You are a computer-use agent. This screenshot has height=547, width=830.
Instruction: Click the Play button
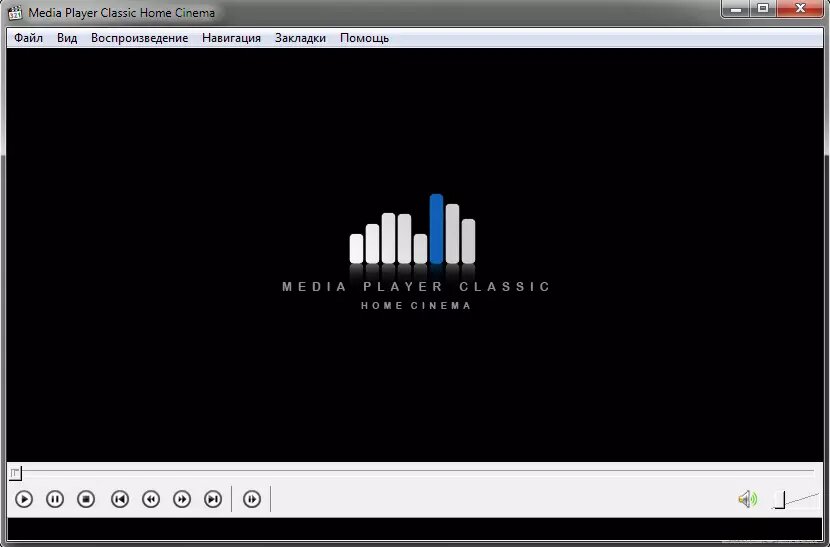coord(24,499)
